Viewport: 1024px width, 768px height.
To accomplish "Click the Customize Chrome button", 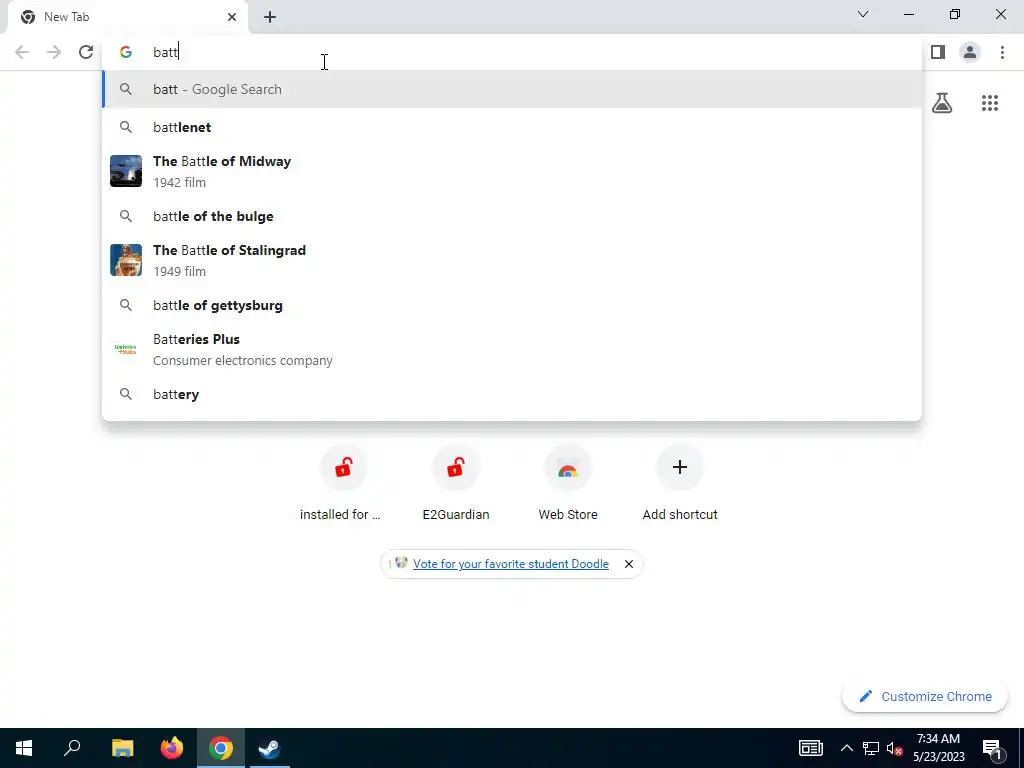I will (x=925, y=696).
